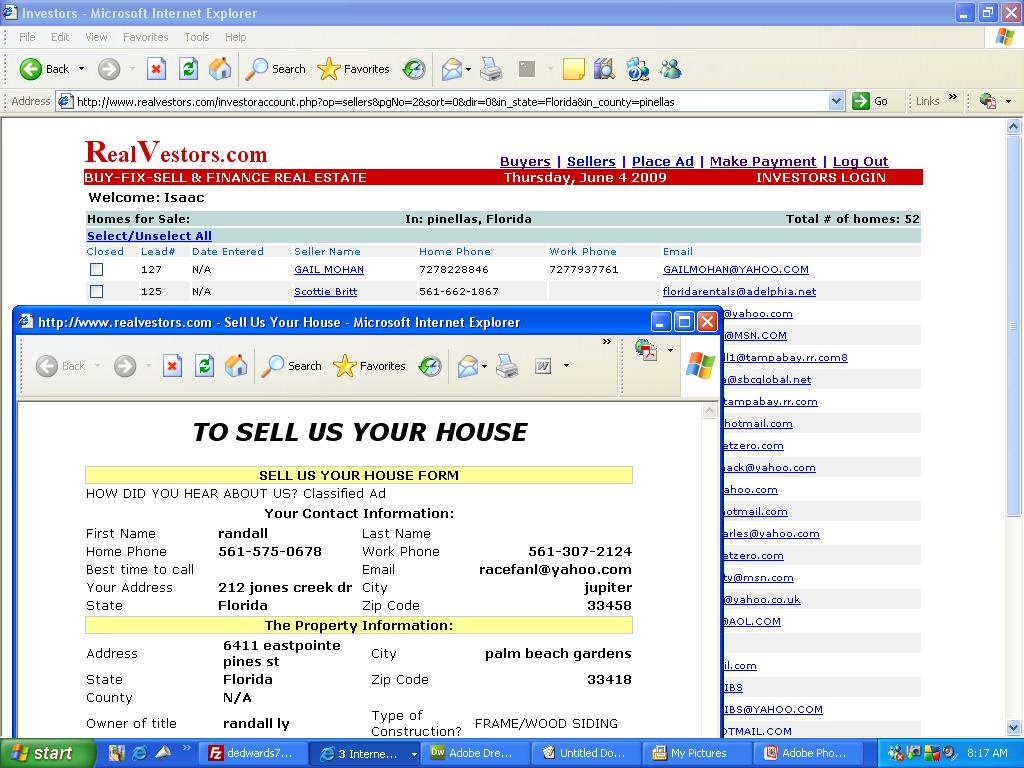The image size is (1024, 768).
Task: Open Scottie Britt seller link
Action: point(325,291)
